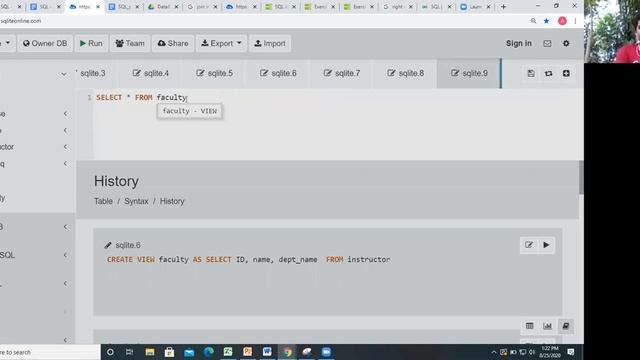Open the settings gear icon
640x360 pixels.
pos(566,43)
